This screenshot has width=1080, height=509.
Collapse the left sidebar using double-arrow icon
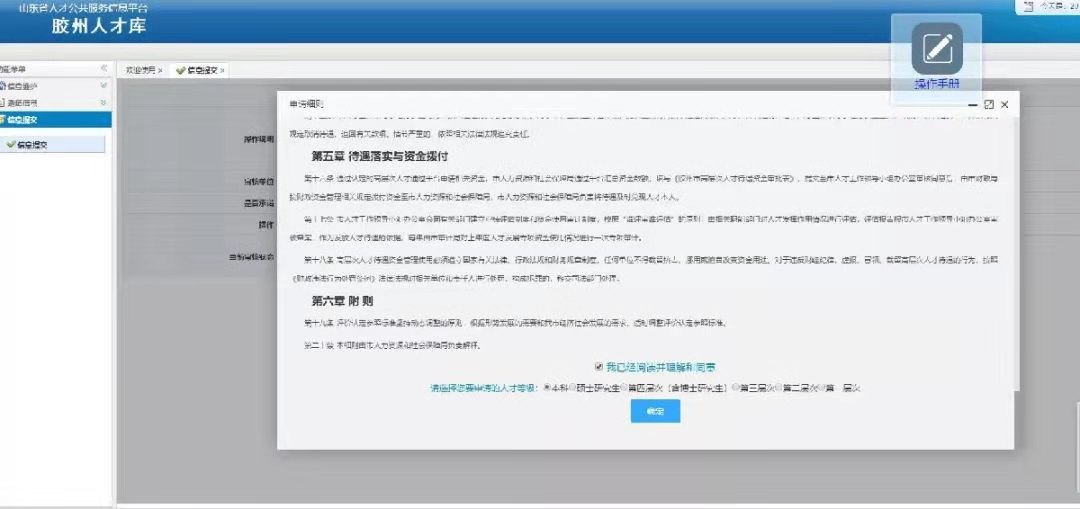coord(104,68)
